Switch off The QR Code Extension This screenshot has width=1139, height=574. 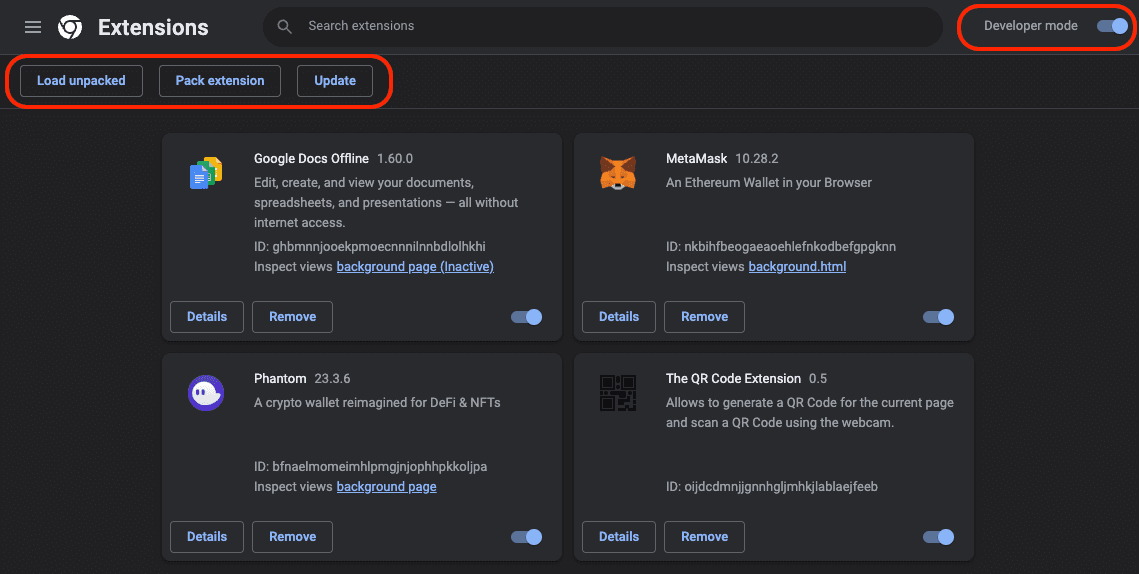click(x=938, y=537)
